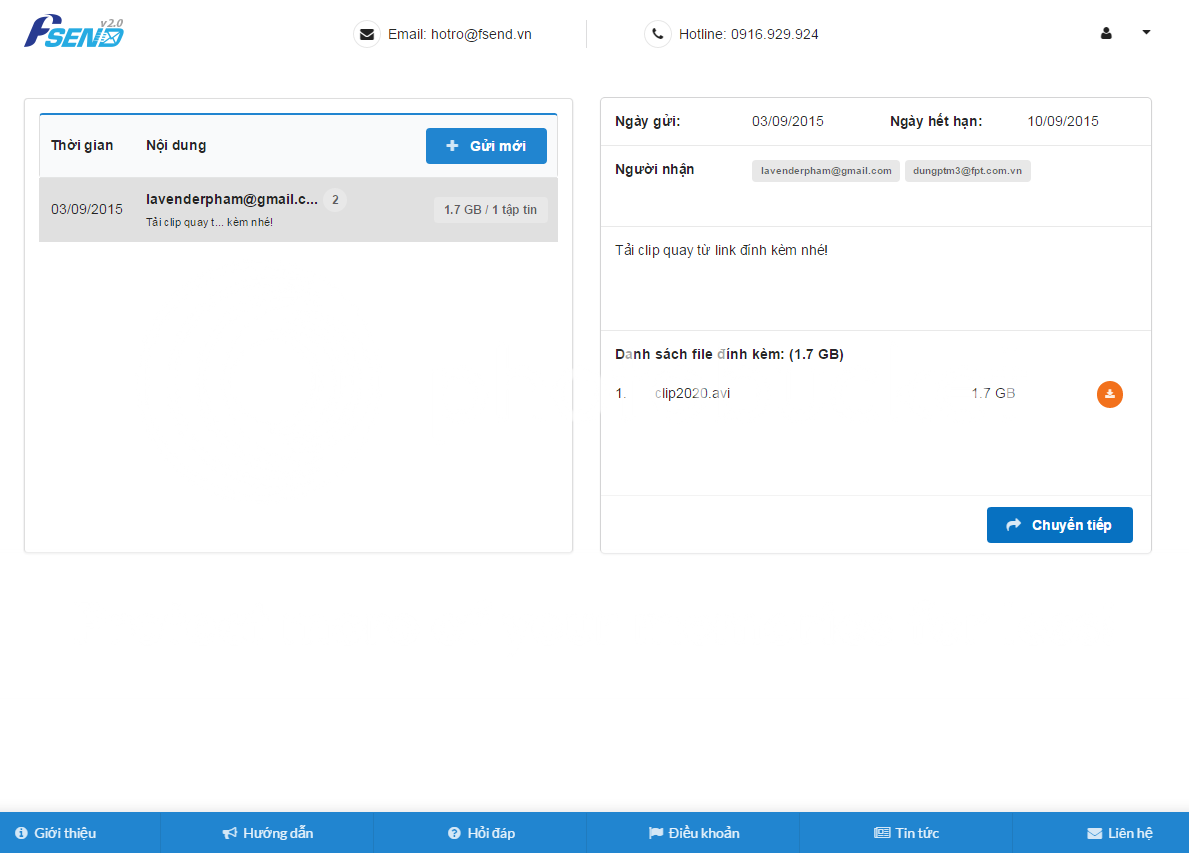Click the user profile icon
This screenshot has width=1189, height=853.
(1106, 33)
